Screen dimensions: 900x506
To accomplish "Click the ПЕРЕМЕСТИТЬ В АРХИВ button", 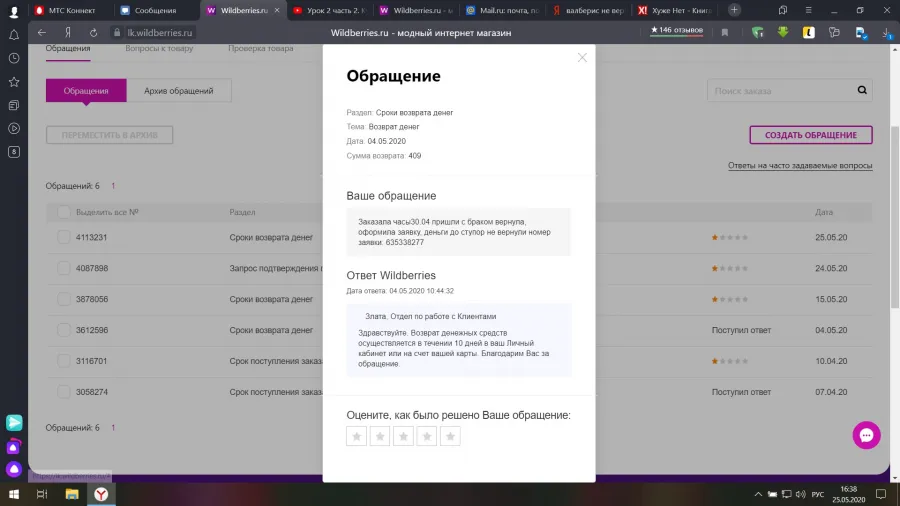I will tap(110, 135).
